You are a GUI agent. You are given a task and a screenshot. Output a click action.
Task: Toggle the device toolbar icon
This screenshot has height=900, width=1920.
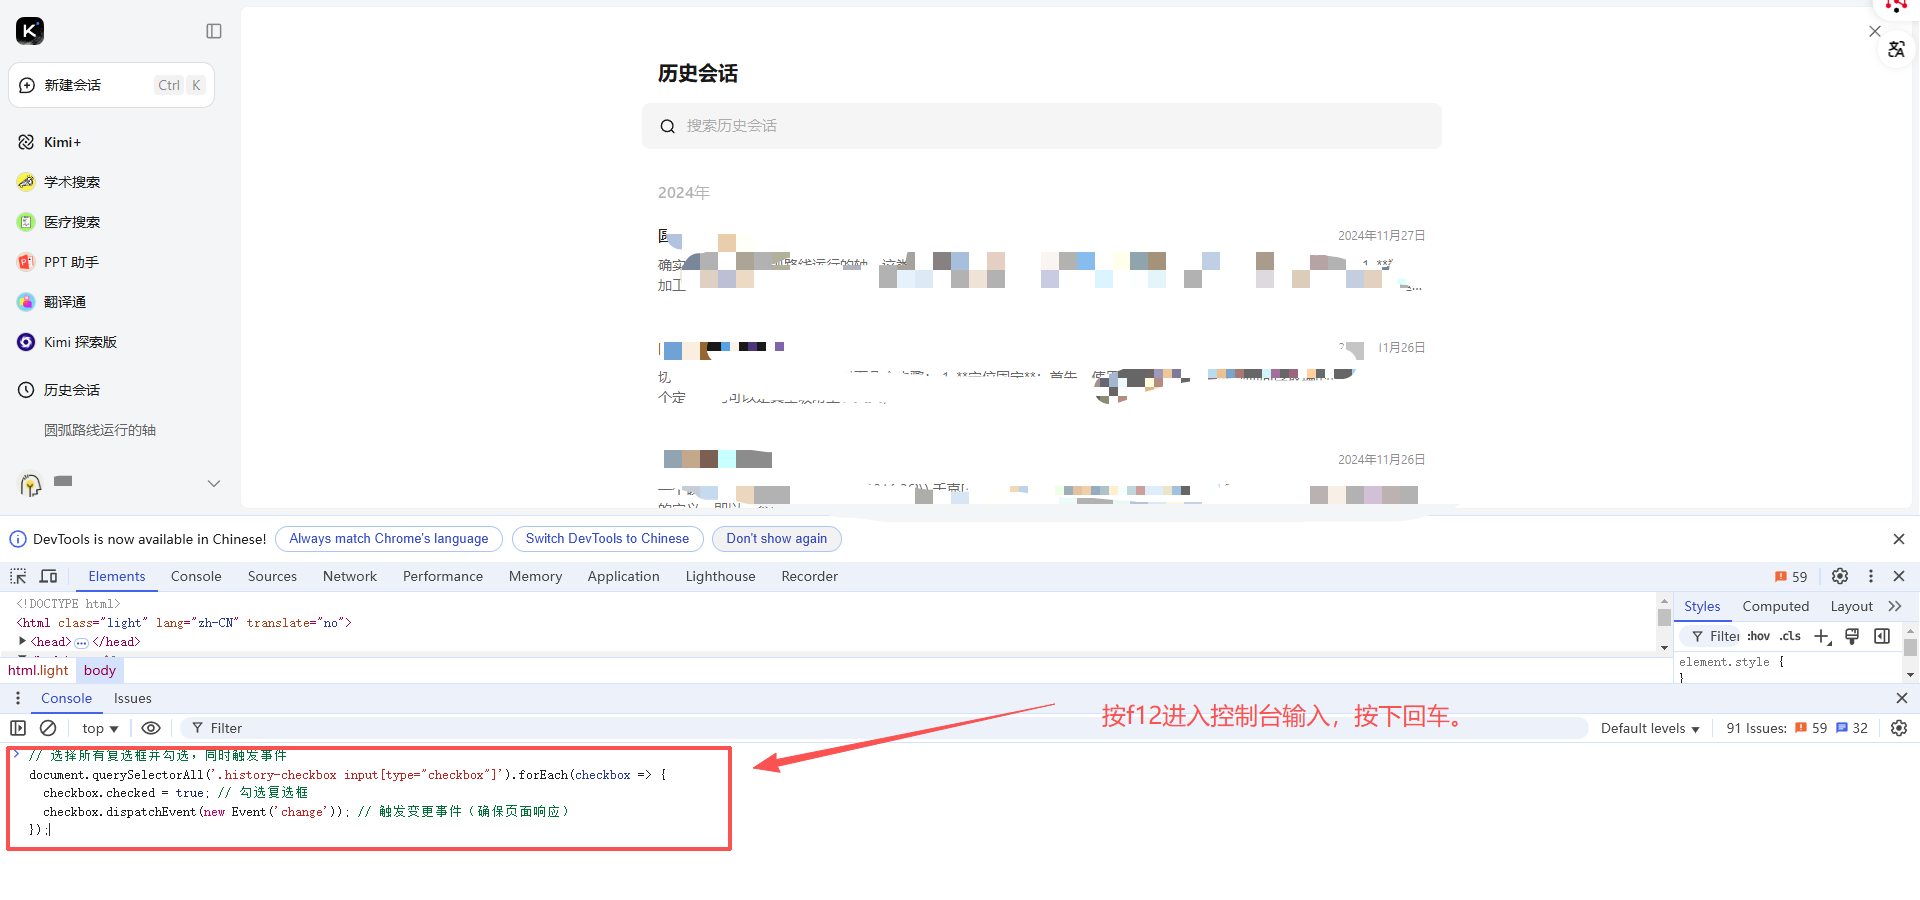(48, 576)
